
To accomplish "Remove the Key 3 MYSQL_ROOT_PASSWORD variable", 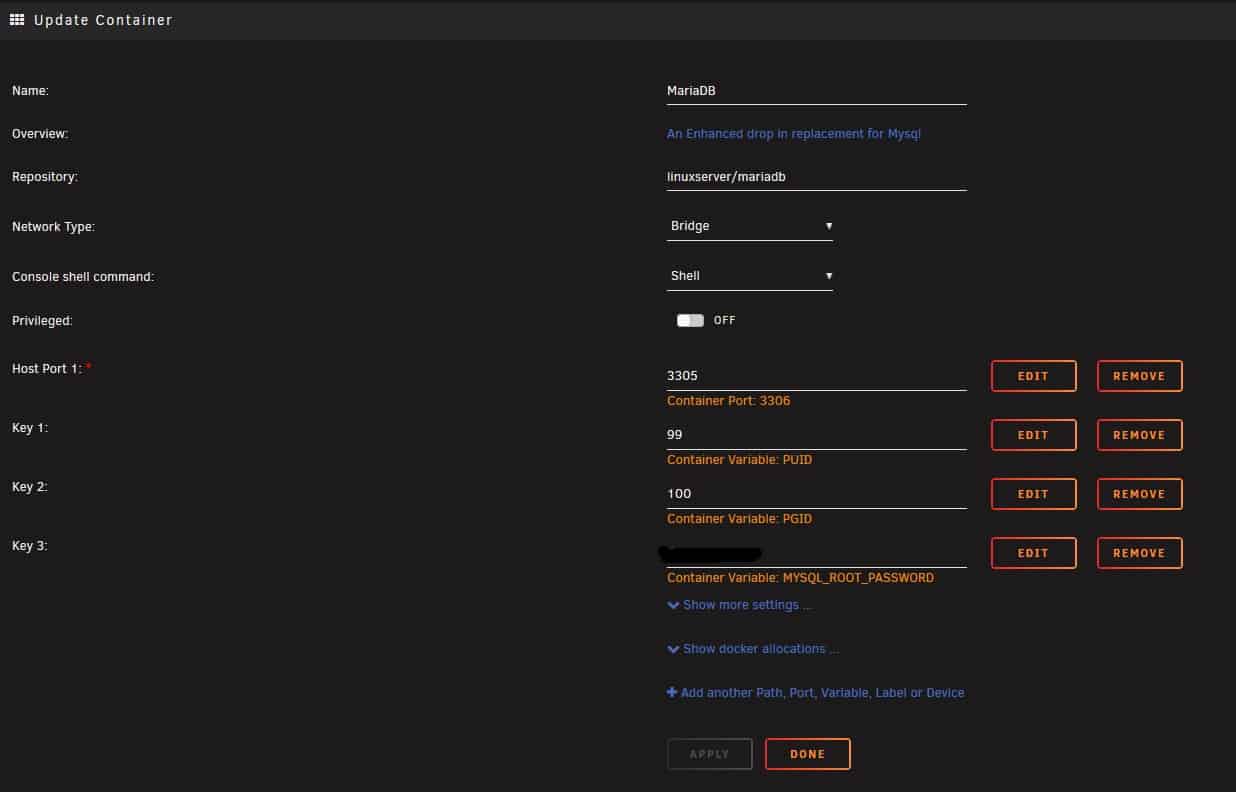I will (1140, 553).
